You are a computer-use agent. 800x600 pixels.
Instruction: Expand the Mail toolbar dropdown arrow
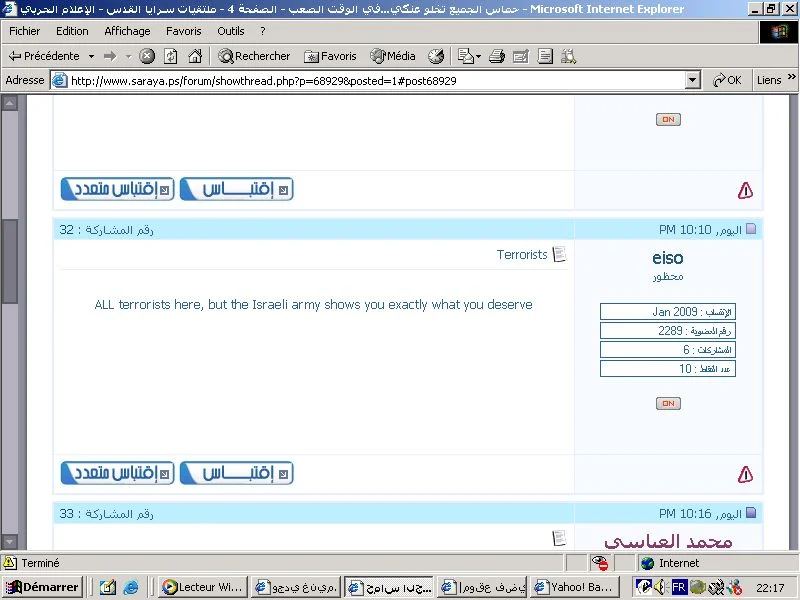point(481,56)
